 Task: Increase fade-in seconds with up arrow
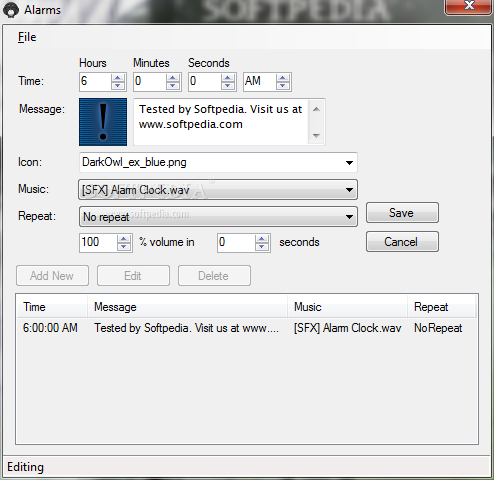262,239
